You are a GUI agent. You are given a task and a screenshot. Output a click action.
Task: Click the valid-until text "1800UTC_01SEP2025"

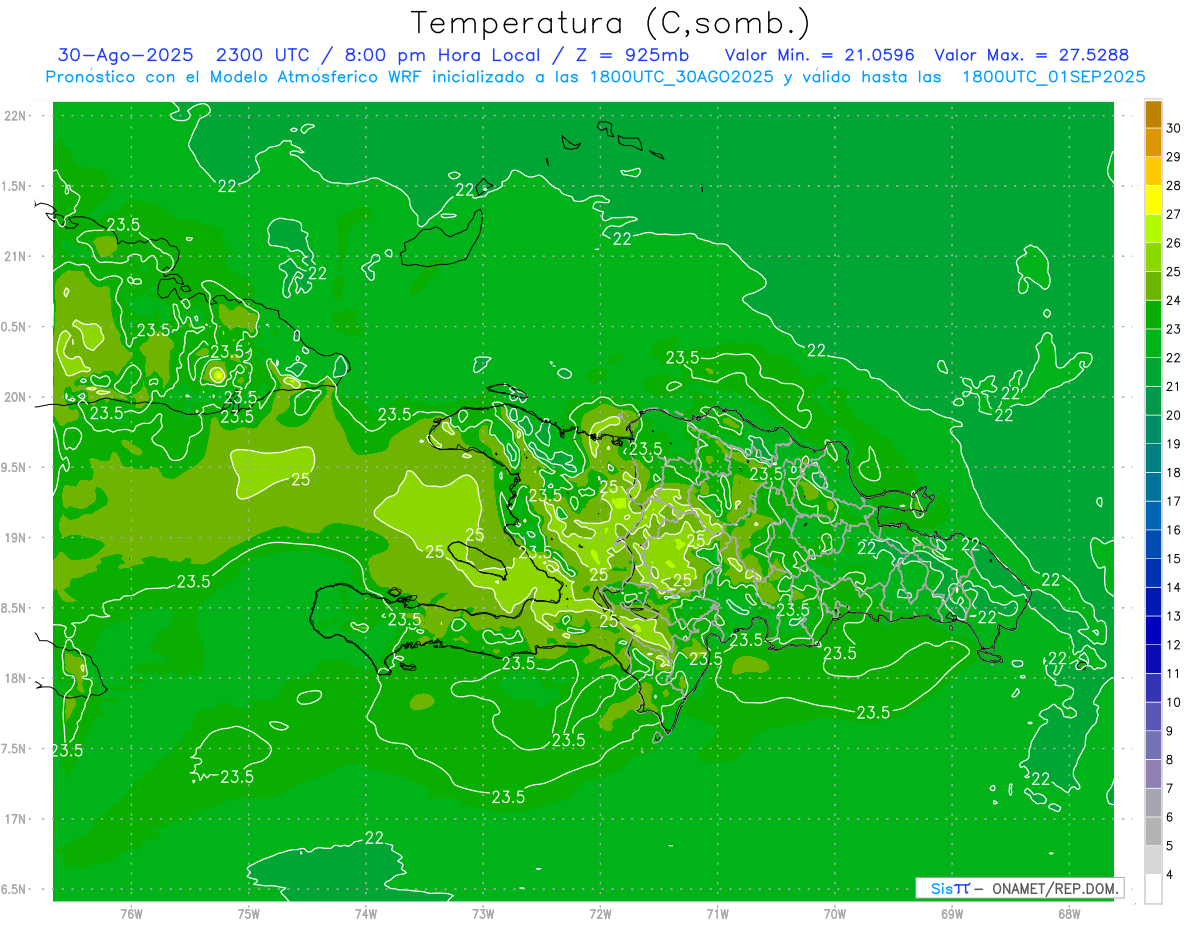[x=1053, y=77]
